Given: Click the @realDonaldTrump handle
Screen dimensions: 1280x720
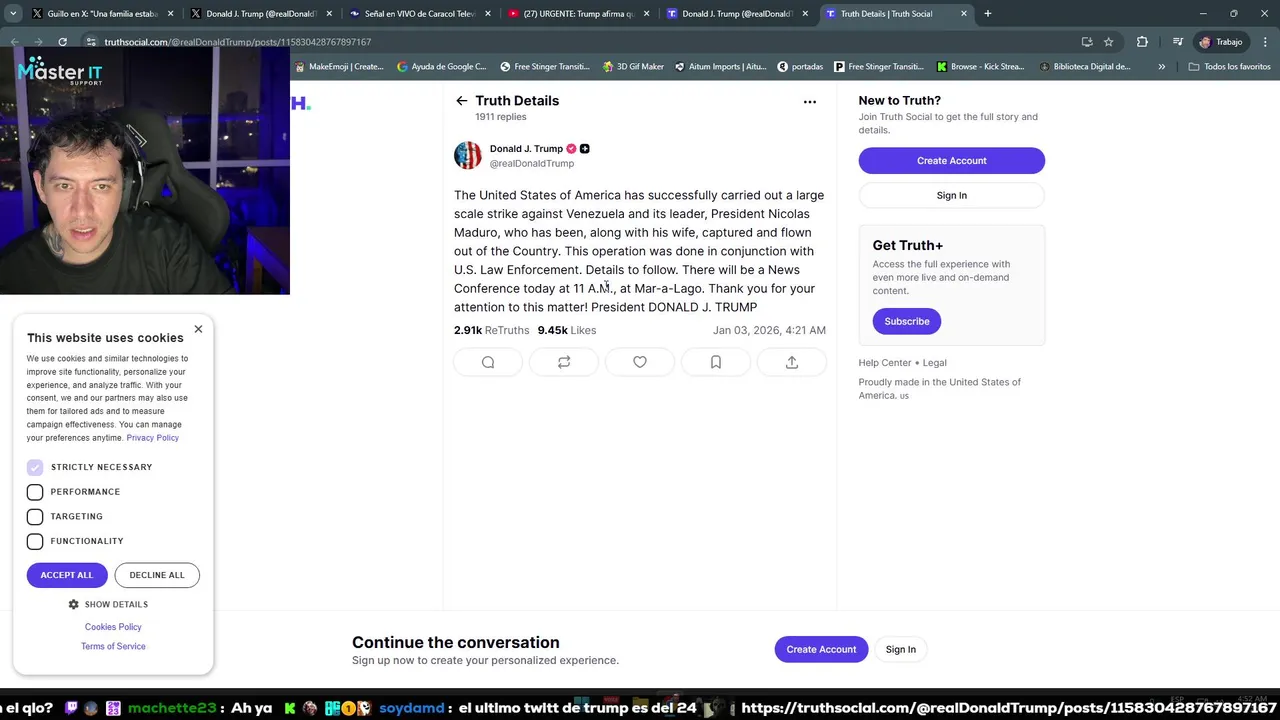Looking at the screenshot, I should 532,164.
